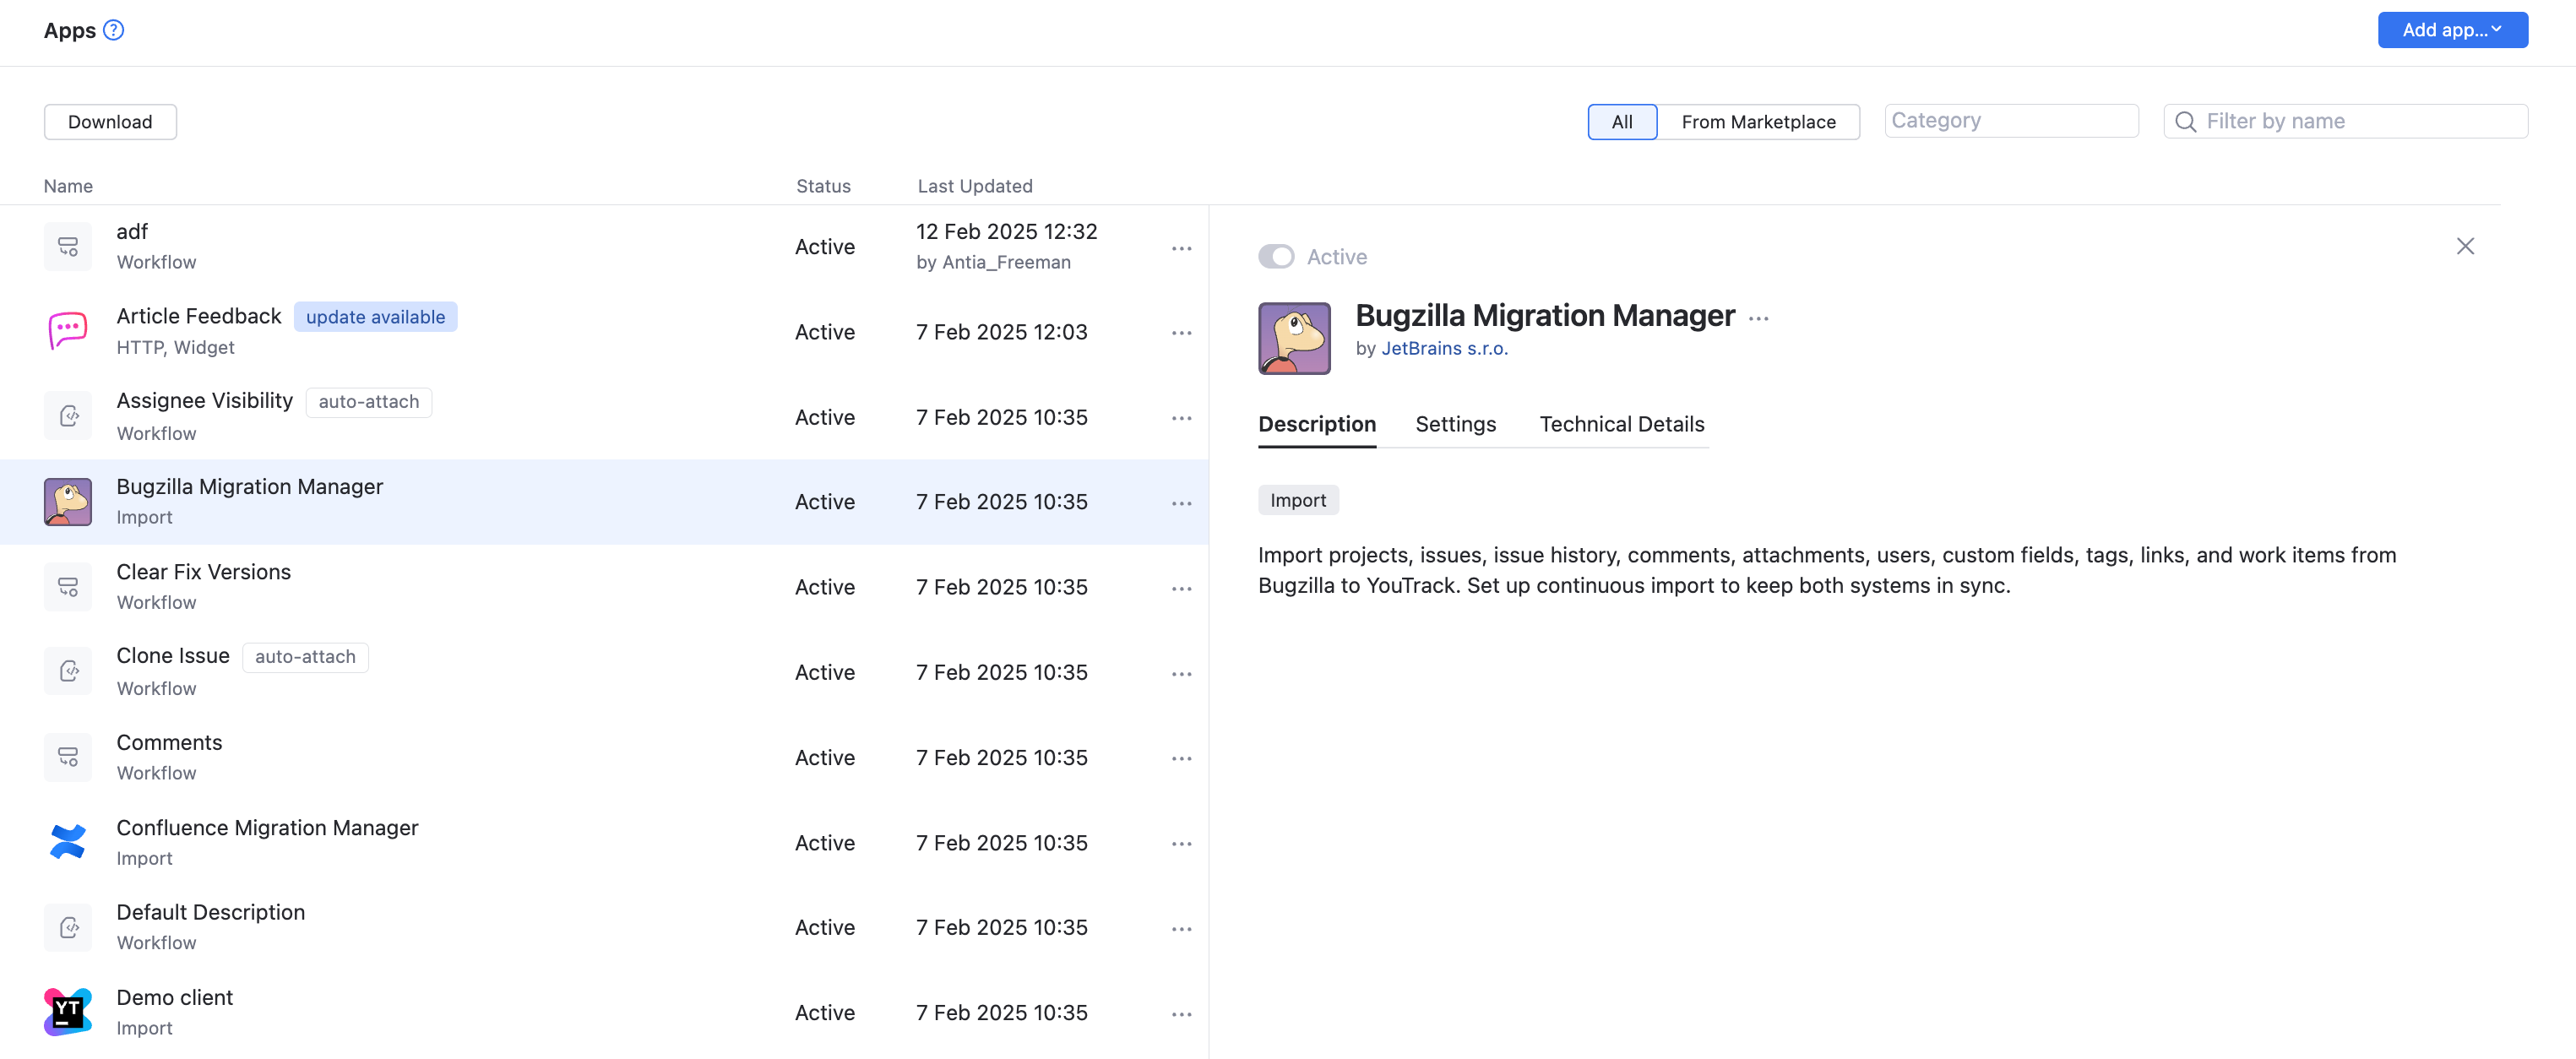Disable the Active toggle for Bugzilla Migration Manager

(x=1276, y=256)
